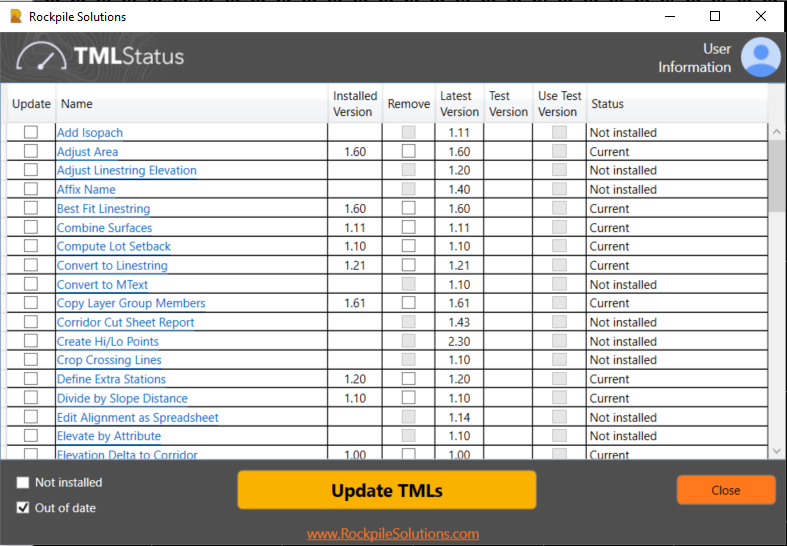
Task: Open the Corridor Cut Sheet Report link
Action: click(125, 322)
